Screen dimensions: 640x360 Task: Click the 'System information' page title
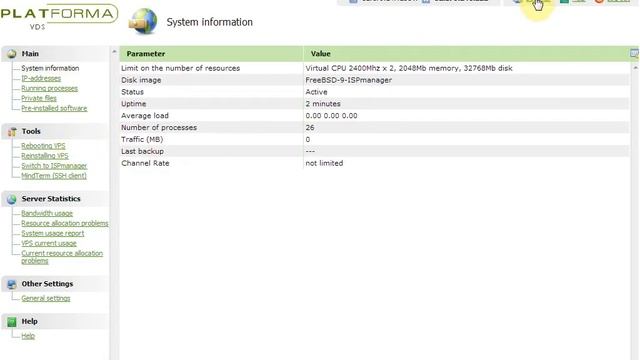click(209, 22)
